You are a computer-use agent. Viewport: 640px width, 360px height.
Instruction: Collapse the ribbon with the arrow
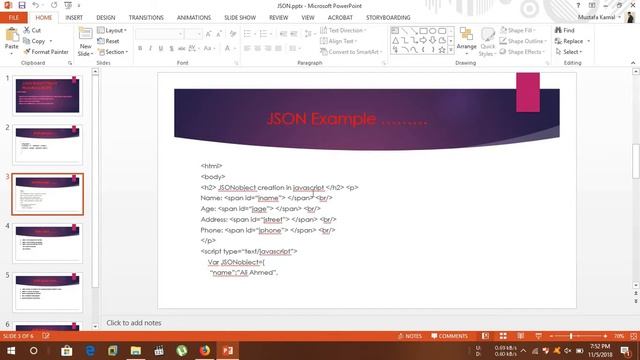[x=633, y=63]
